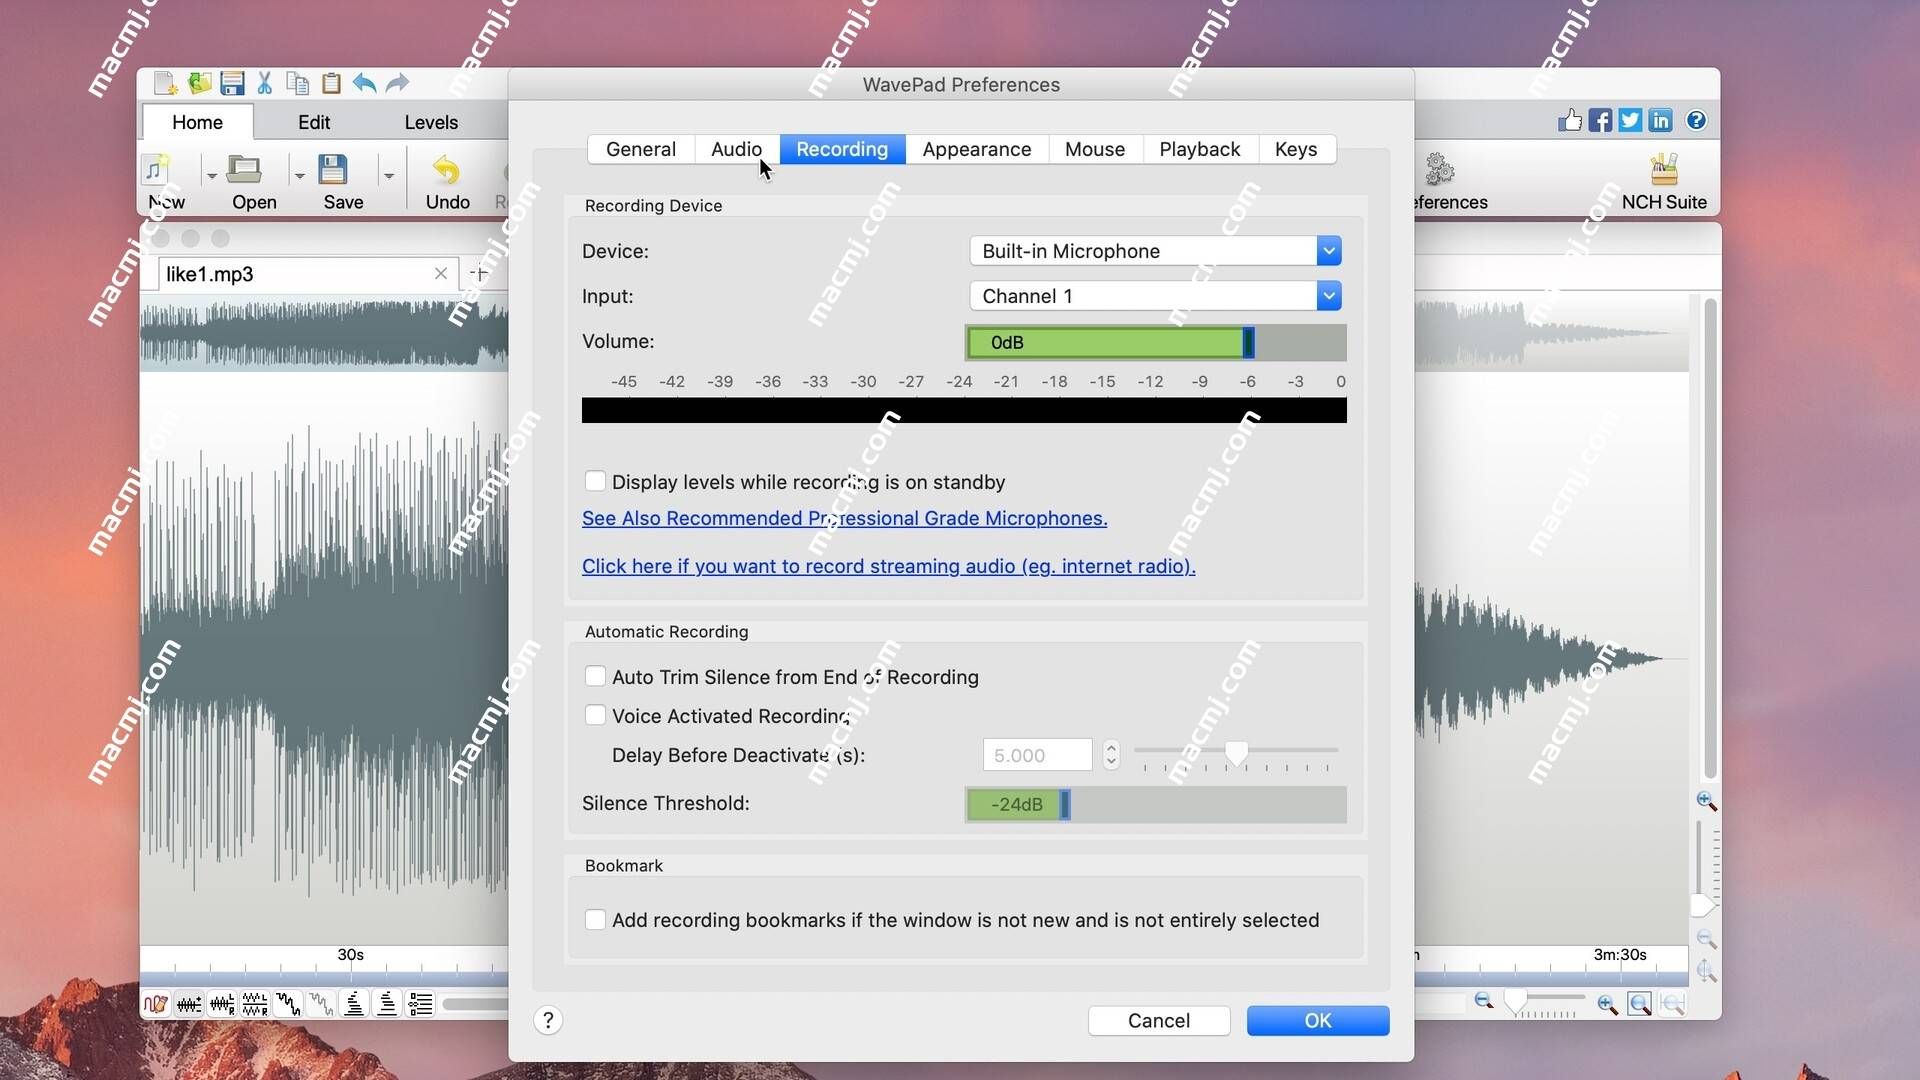1920x1080 pixels.
Task: Click the Facebook share icon
Action: coord(1600,121)
